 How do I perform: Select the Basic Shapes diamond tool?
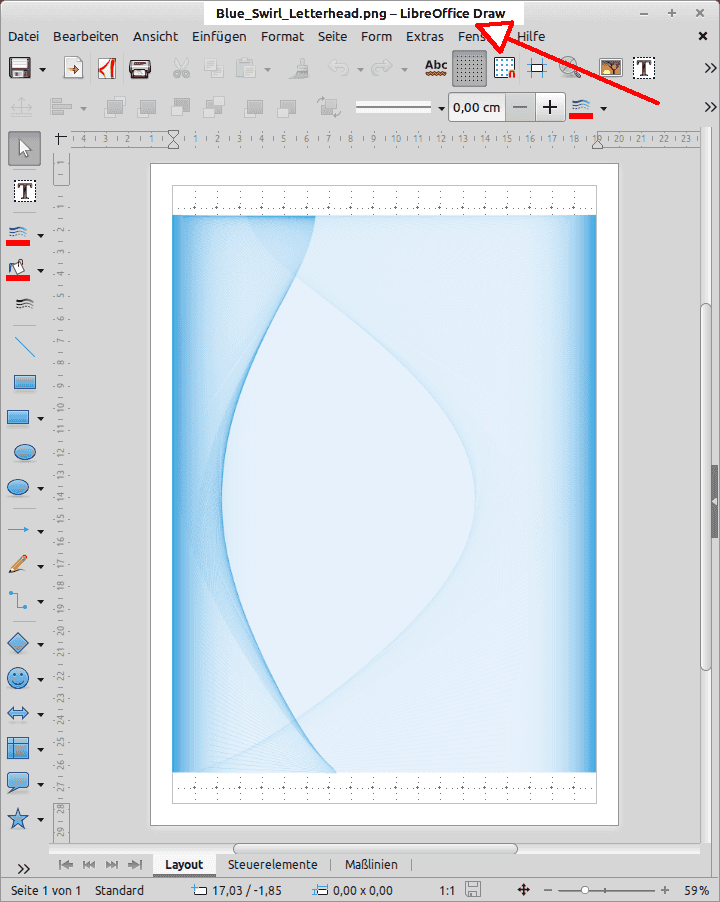(18, 643)
